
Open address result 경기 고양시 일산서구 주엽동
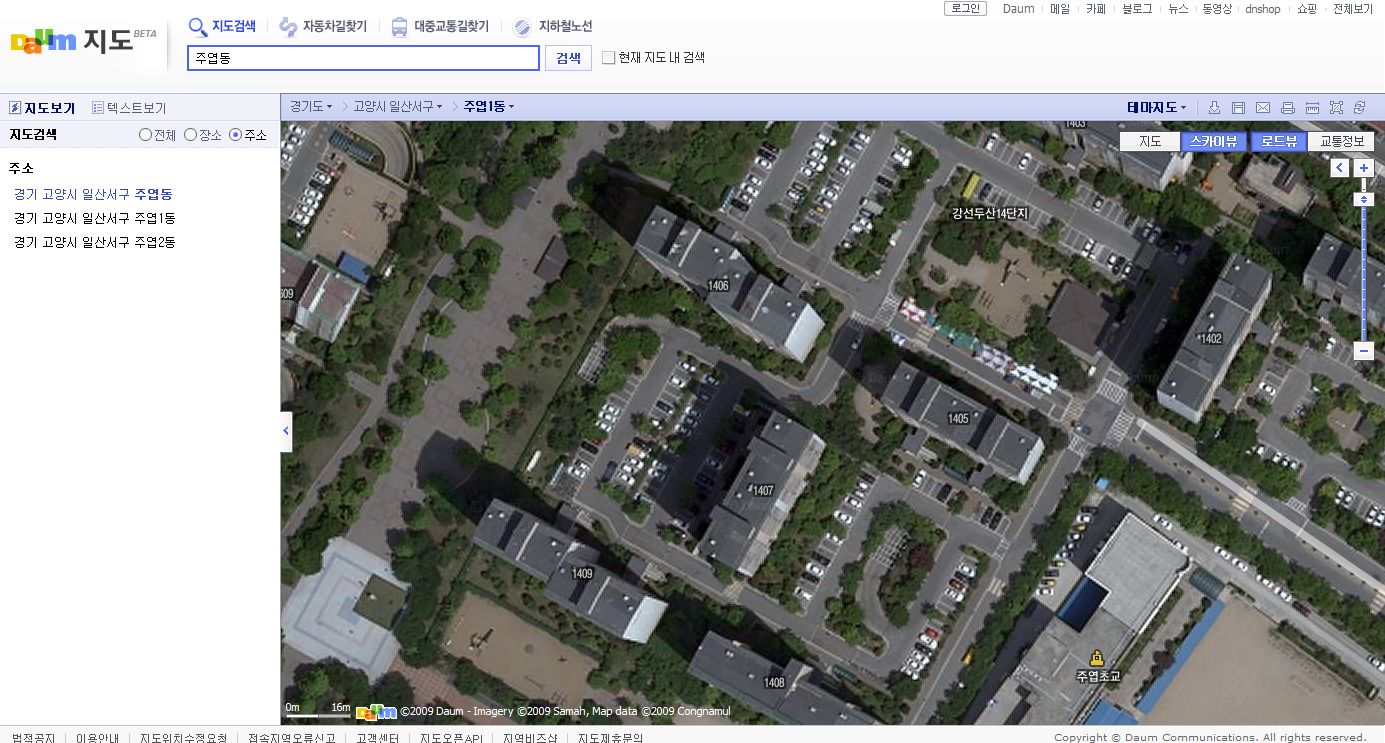coord(93,194)
